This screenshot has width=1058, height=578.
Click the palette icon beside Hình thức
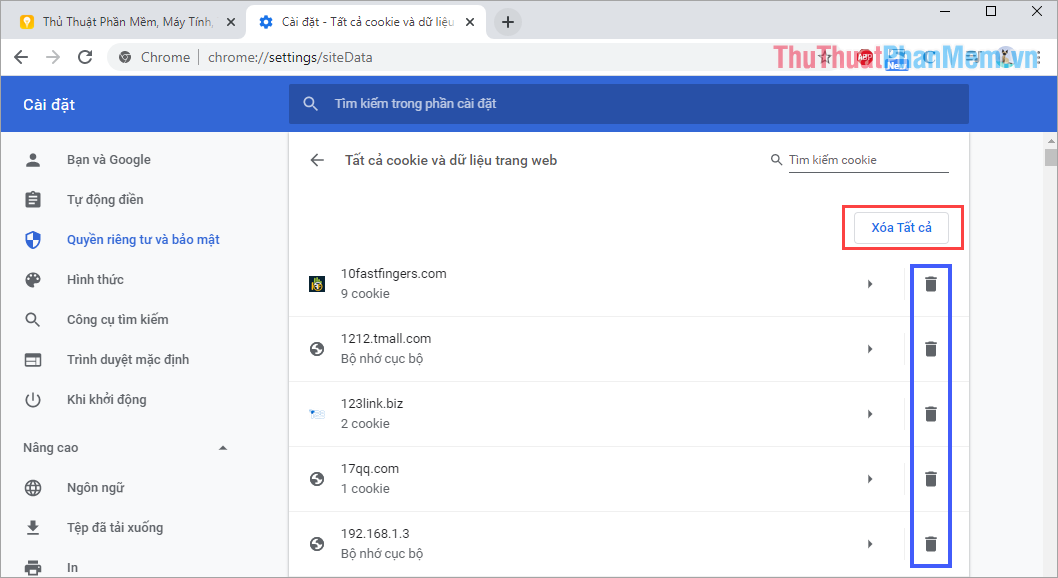tap(33, 279)
